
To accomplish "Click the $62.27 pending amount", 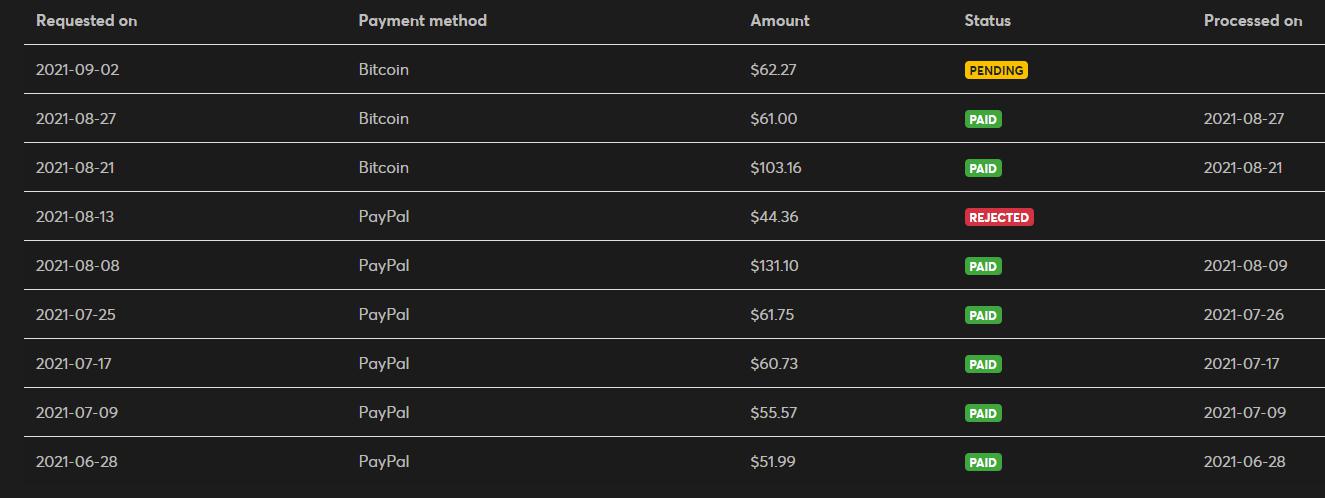I will click(773, 70).
